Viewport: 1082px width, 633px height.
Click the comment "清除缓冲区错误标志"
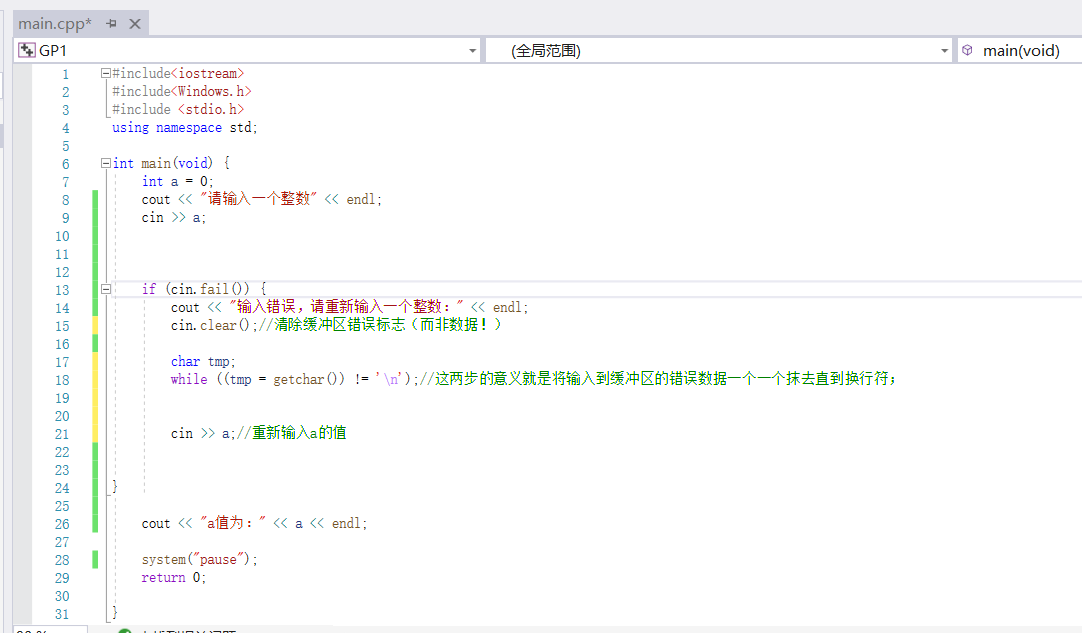click(x=340, y=325)
